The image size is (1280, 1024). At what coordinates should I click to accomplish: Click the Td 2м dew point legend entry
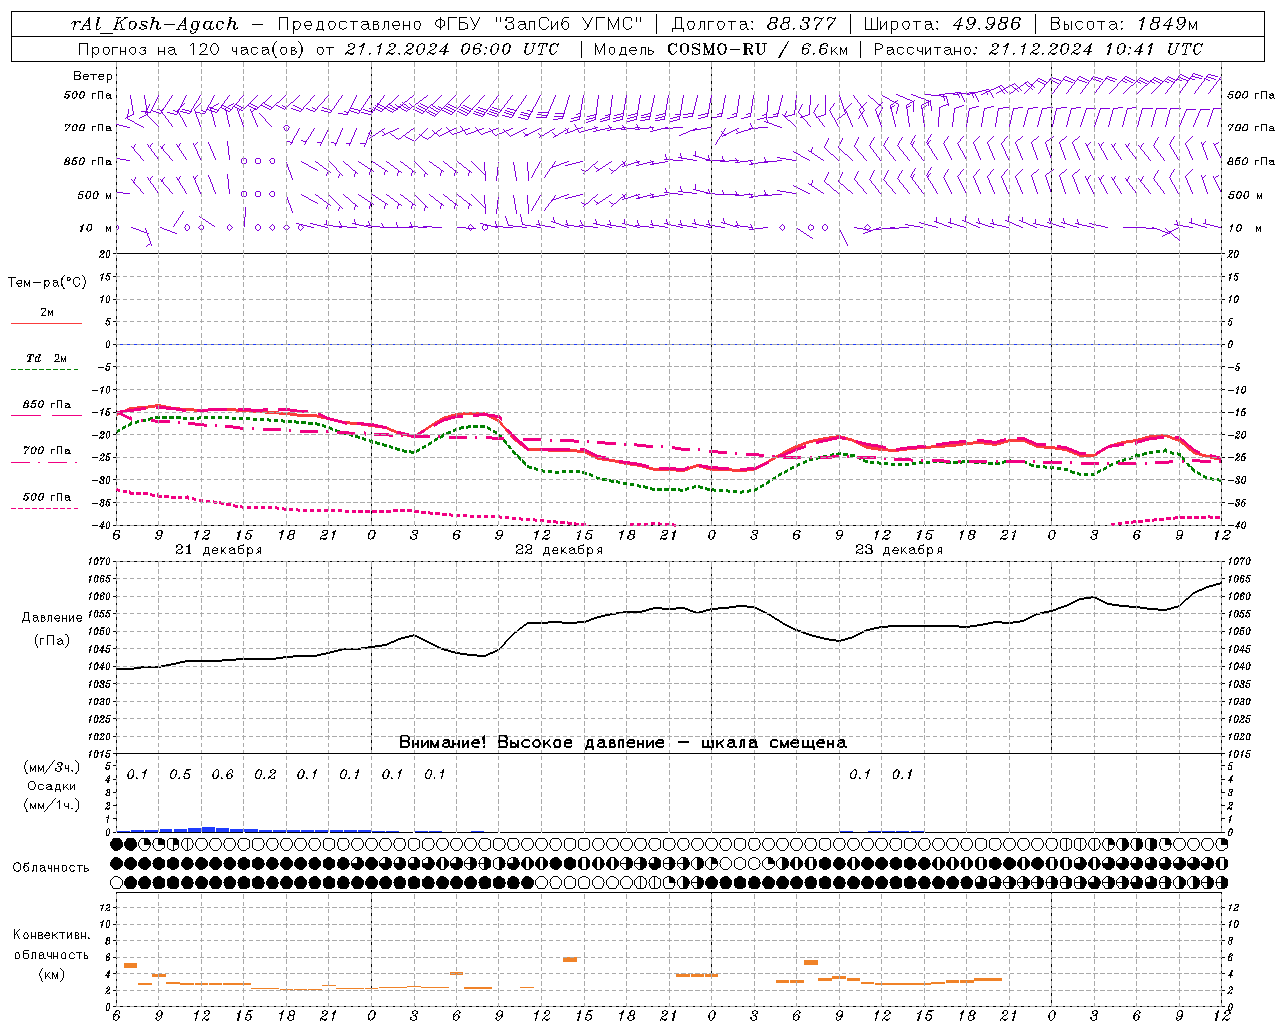click(47, 358)
